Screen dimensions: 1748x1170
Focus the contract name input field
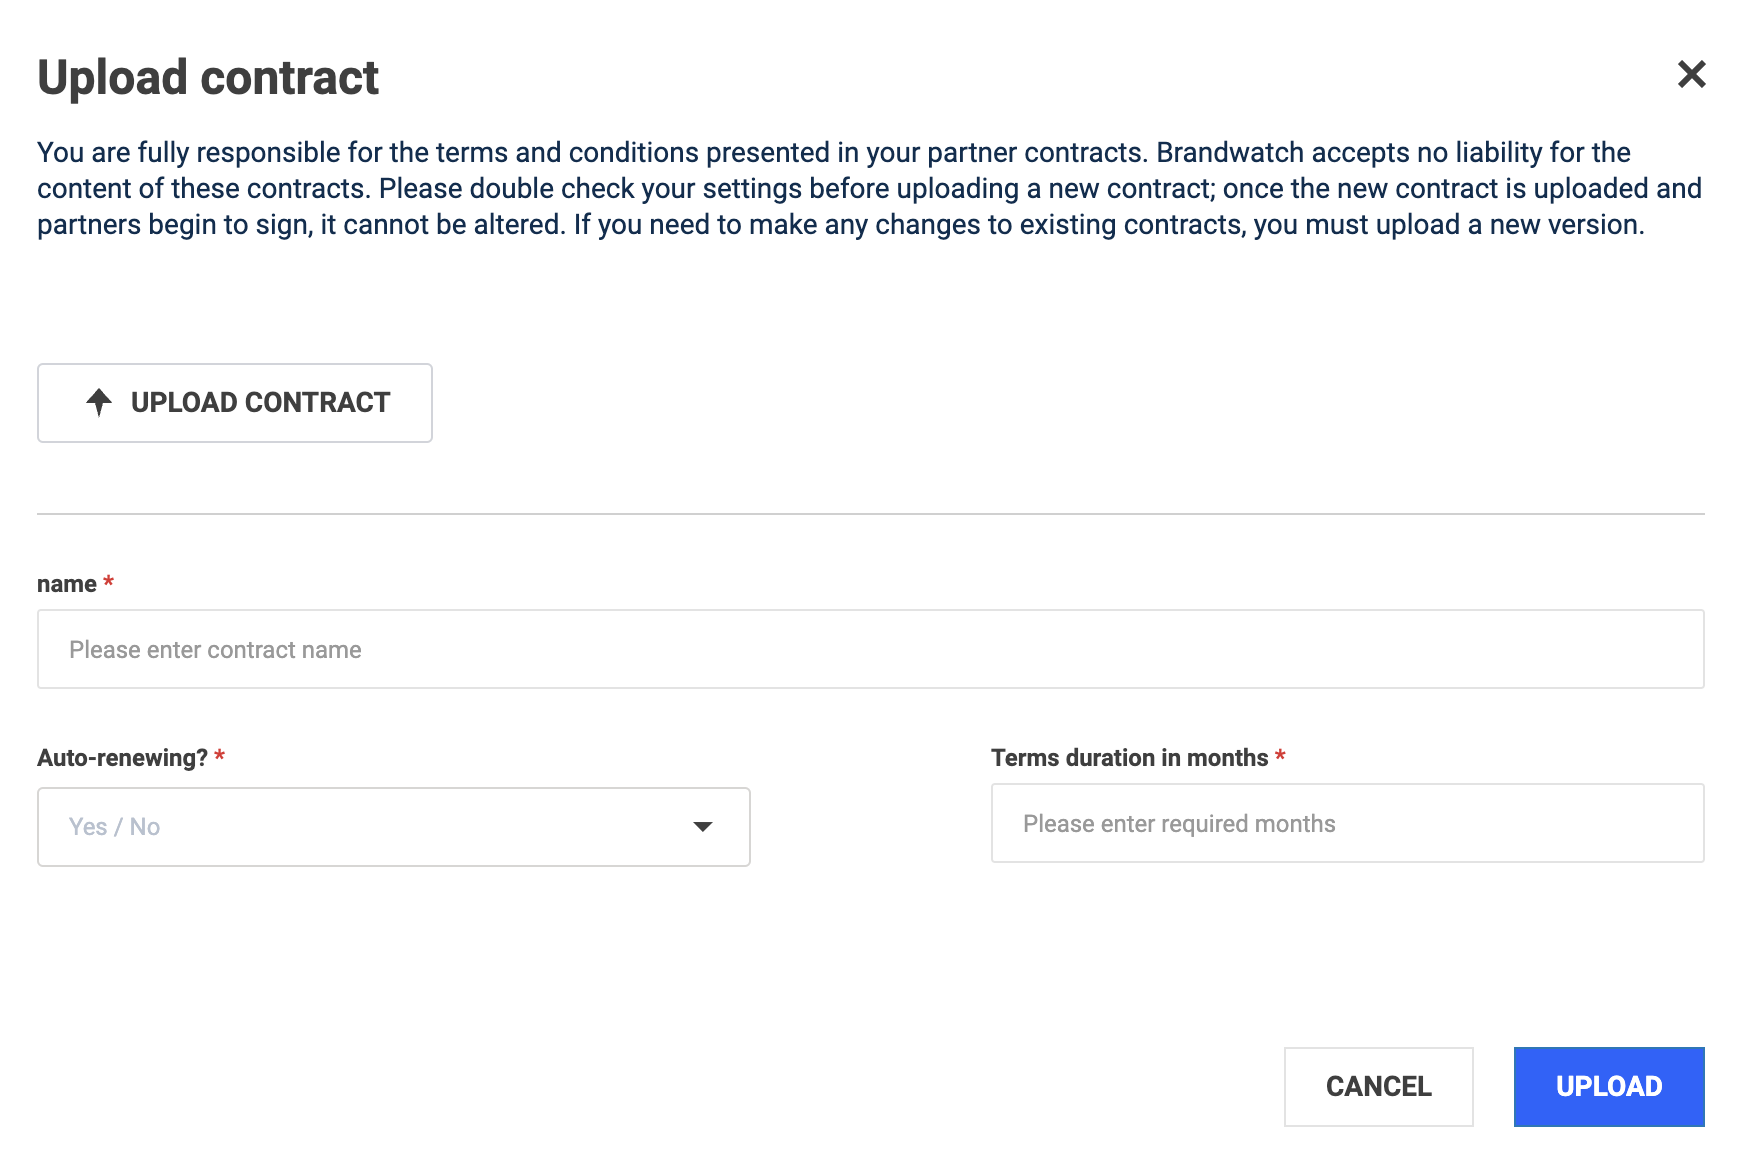coord(870,649)
